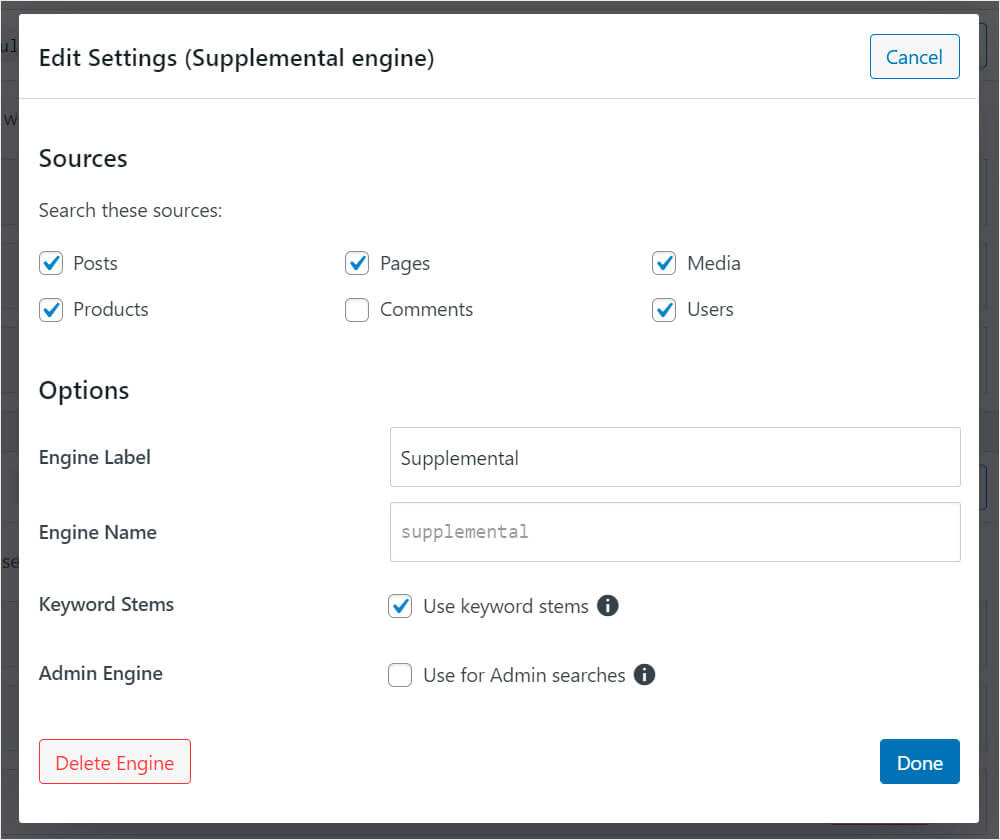This screenshot has width=1000, height=840.
Task: Uncheck the Users source checkbox
Action: click(664, 310)
